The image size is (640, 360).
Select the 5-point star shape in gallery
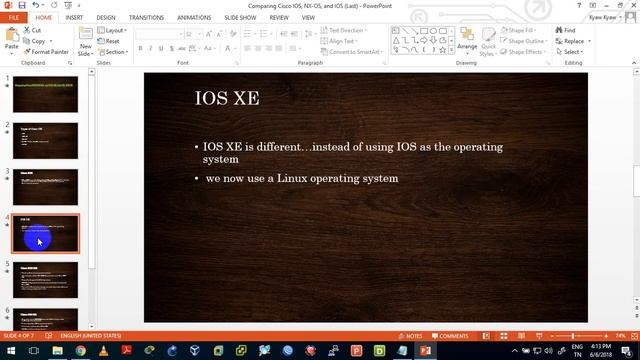442,50
